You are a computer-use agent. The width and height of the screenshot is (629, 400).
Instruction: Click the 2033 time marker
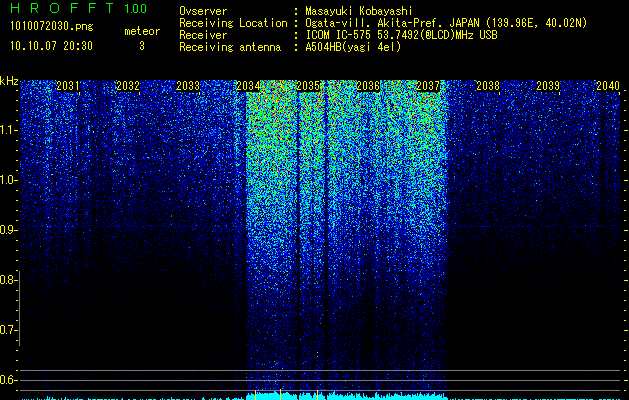(x=188, y=86)
